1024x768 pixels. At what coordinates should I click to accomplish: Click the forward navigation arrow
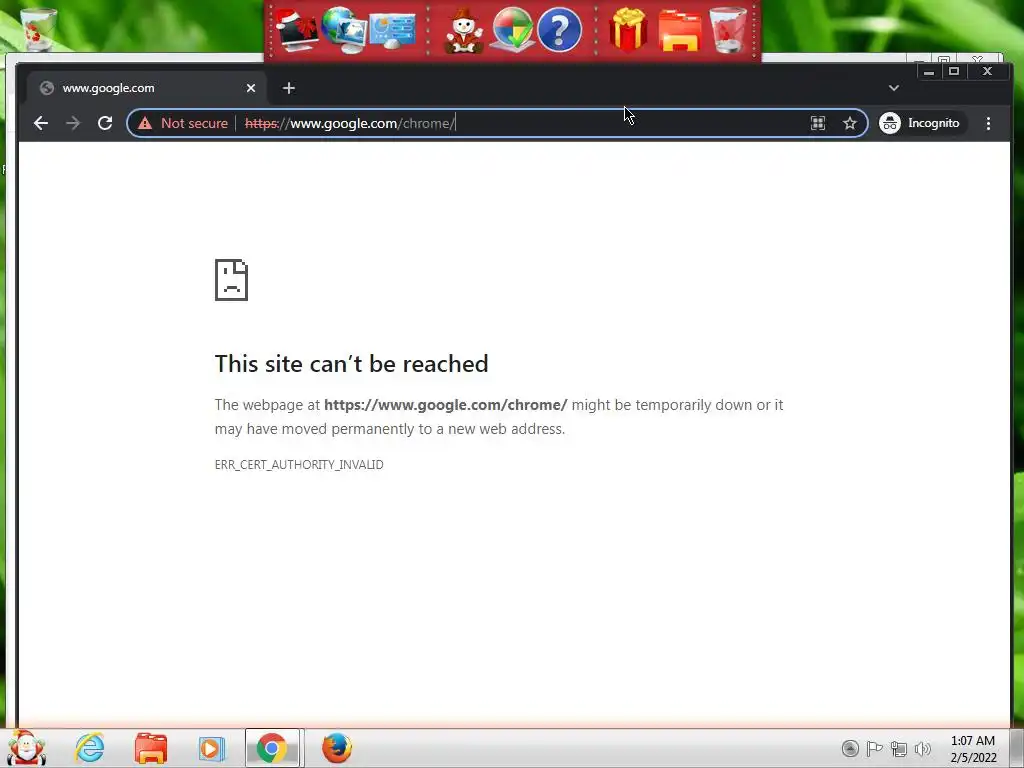73,123
